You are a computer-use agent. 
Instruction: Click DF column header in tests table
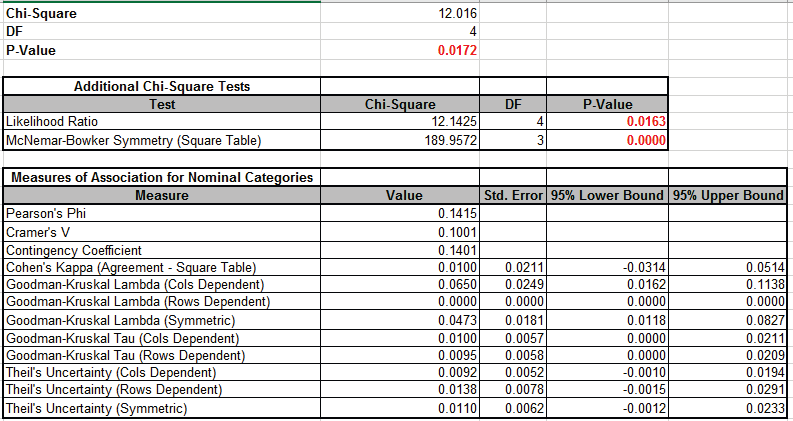point(513,104)
